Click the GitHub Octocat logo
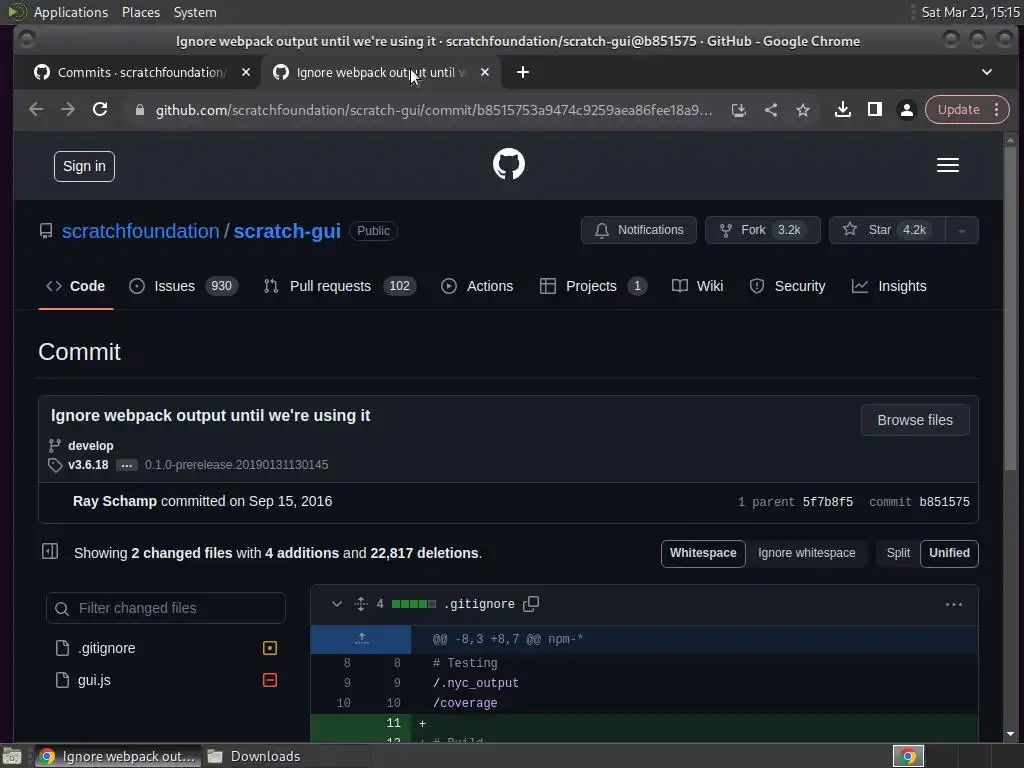This screenshot has width=1024, height=768. pyautogui.click(x=509, y=164)
